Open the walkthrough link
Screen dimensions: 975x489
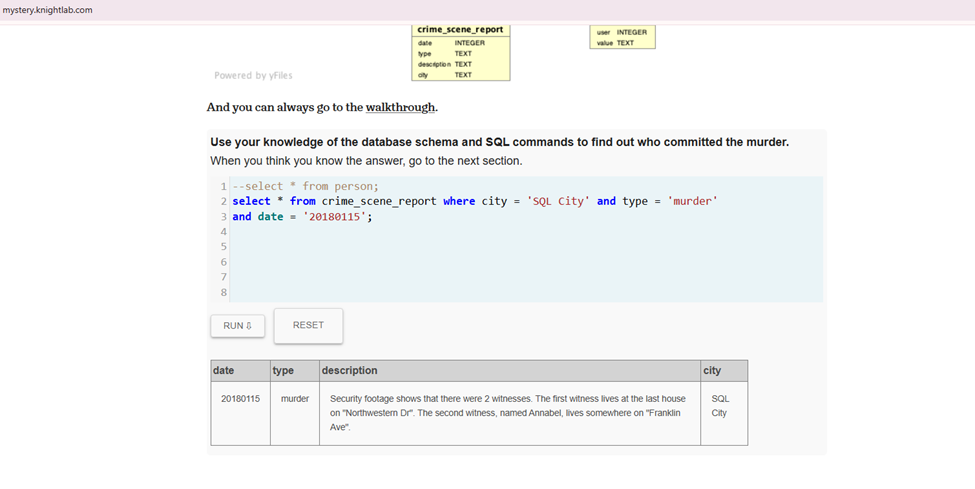[400, 107]
